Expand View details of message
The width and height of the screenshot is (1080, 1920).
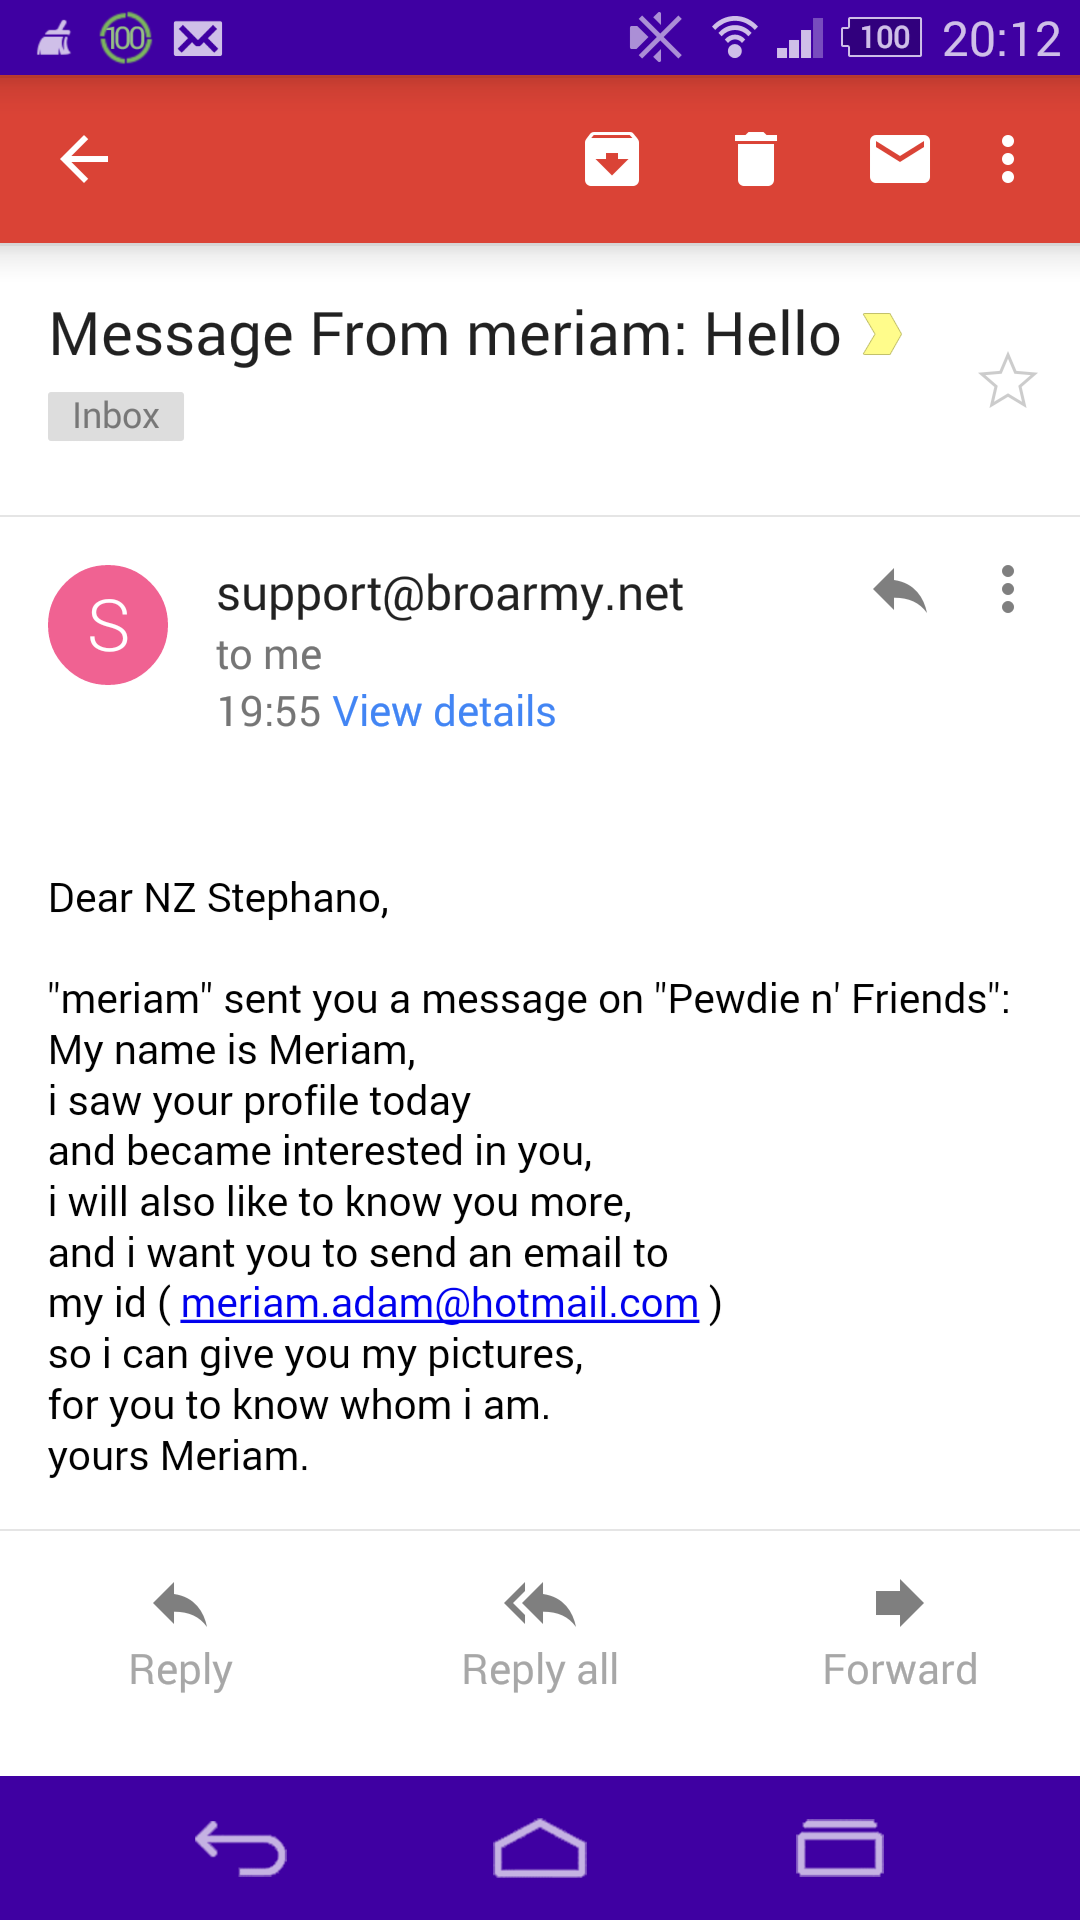pos(444,712)
